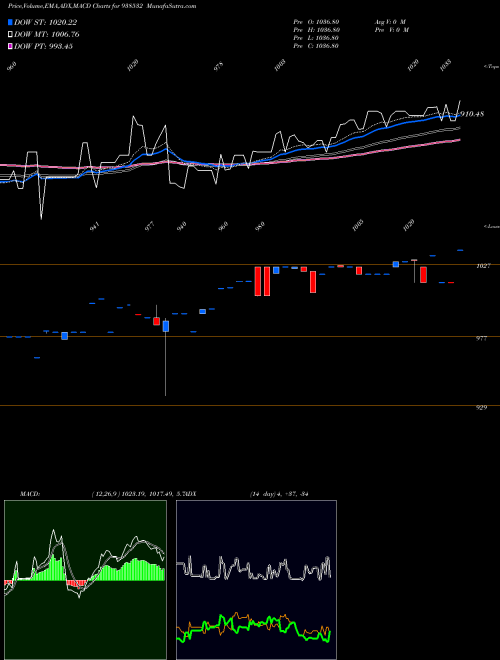
Task: Click the 'Avg V: 0 M' volume text
Action: [x=390, y=21]
